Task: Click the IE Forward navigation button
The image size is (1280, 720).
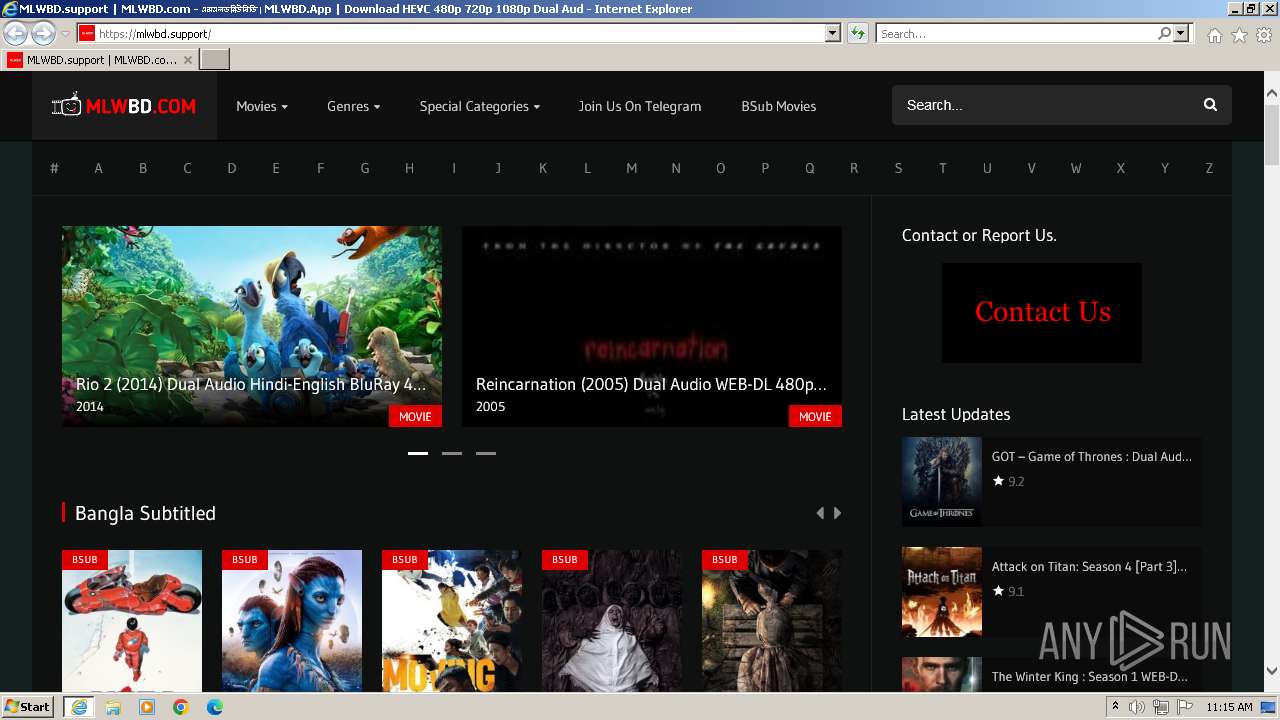Action: pos(43,34)
